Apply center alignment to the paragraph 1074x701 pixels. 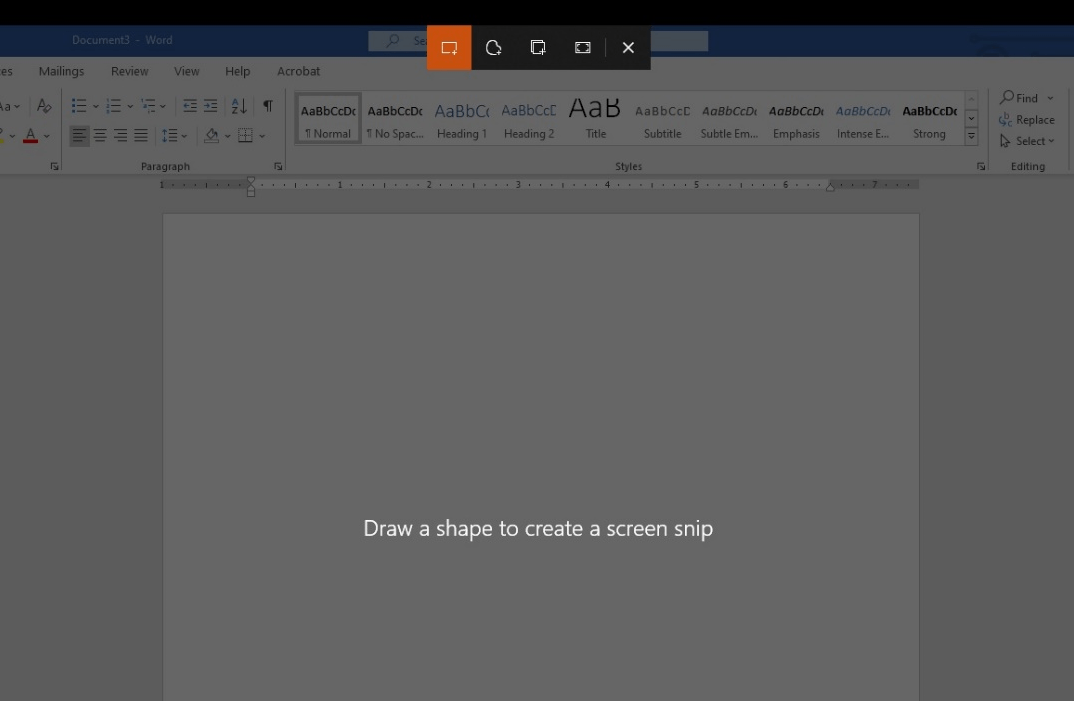pos(99,135)
